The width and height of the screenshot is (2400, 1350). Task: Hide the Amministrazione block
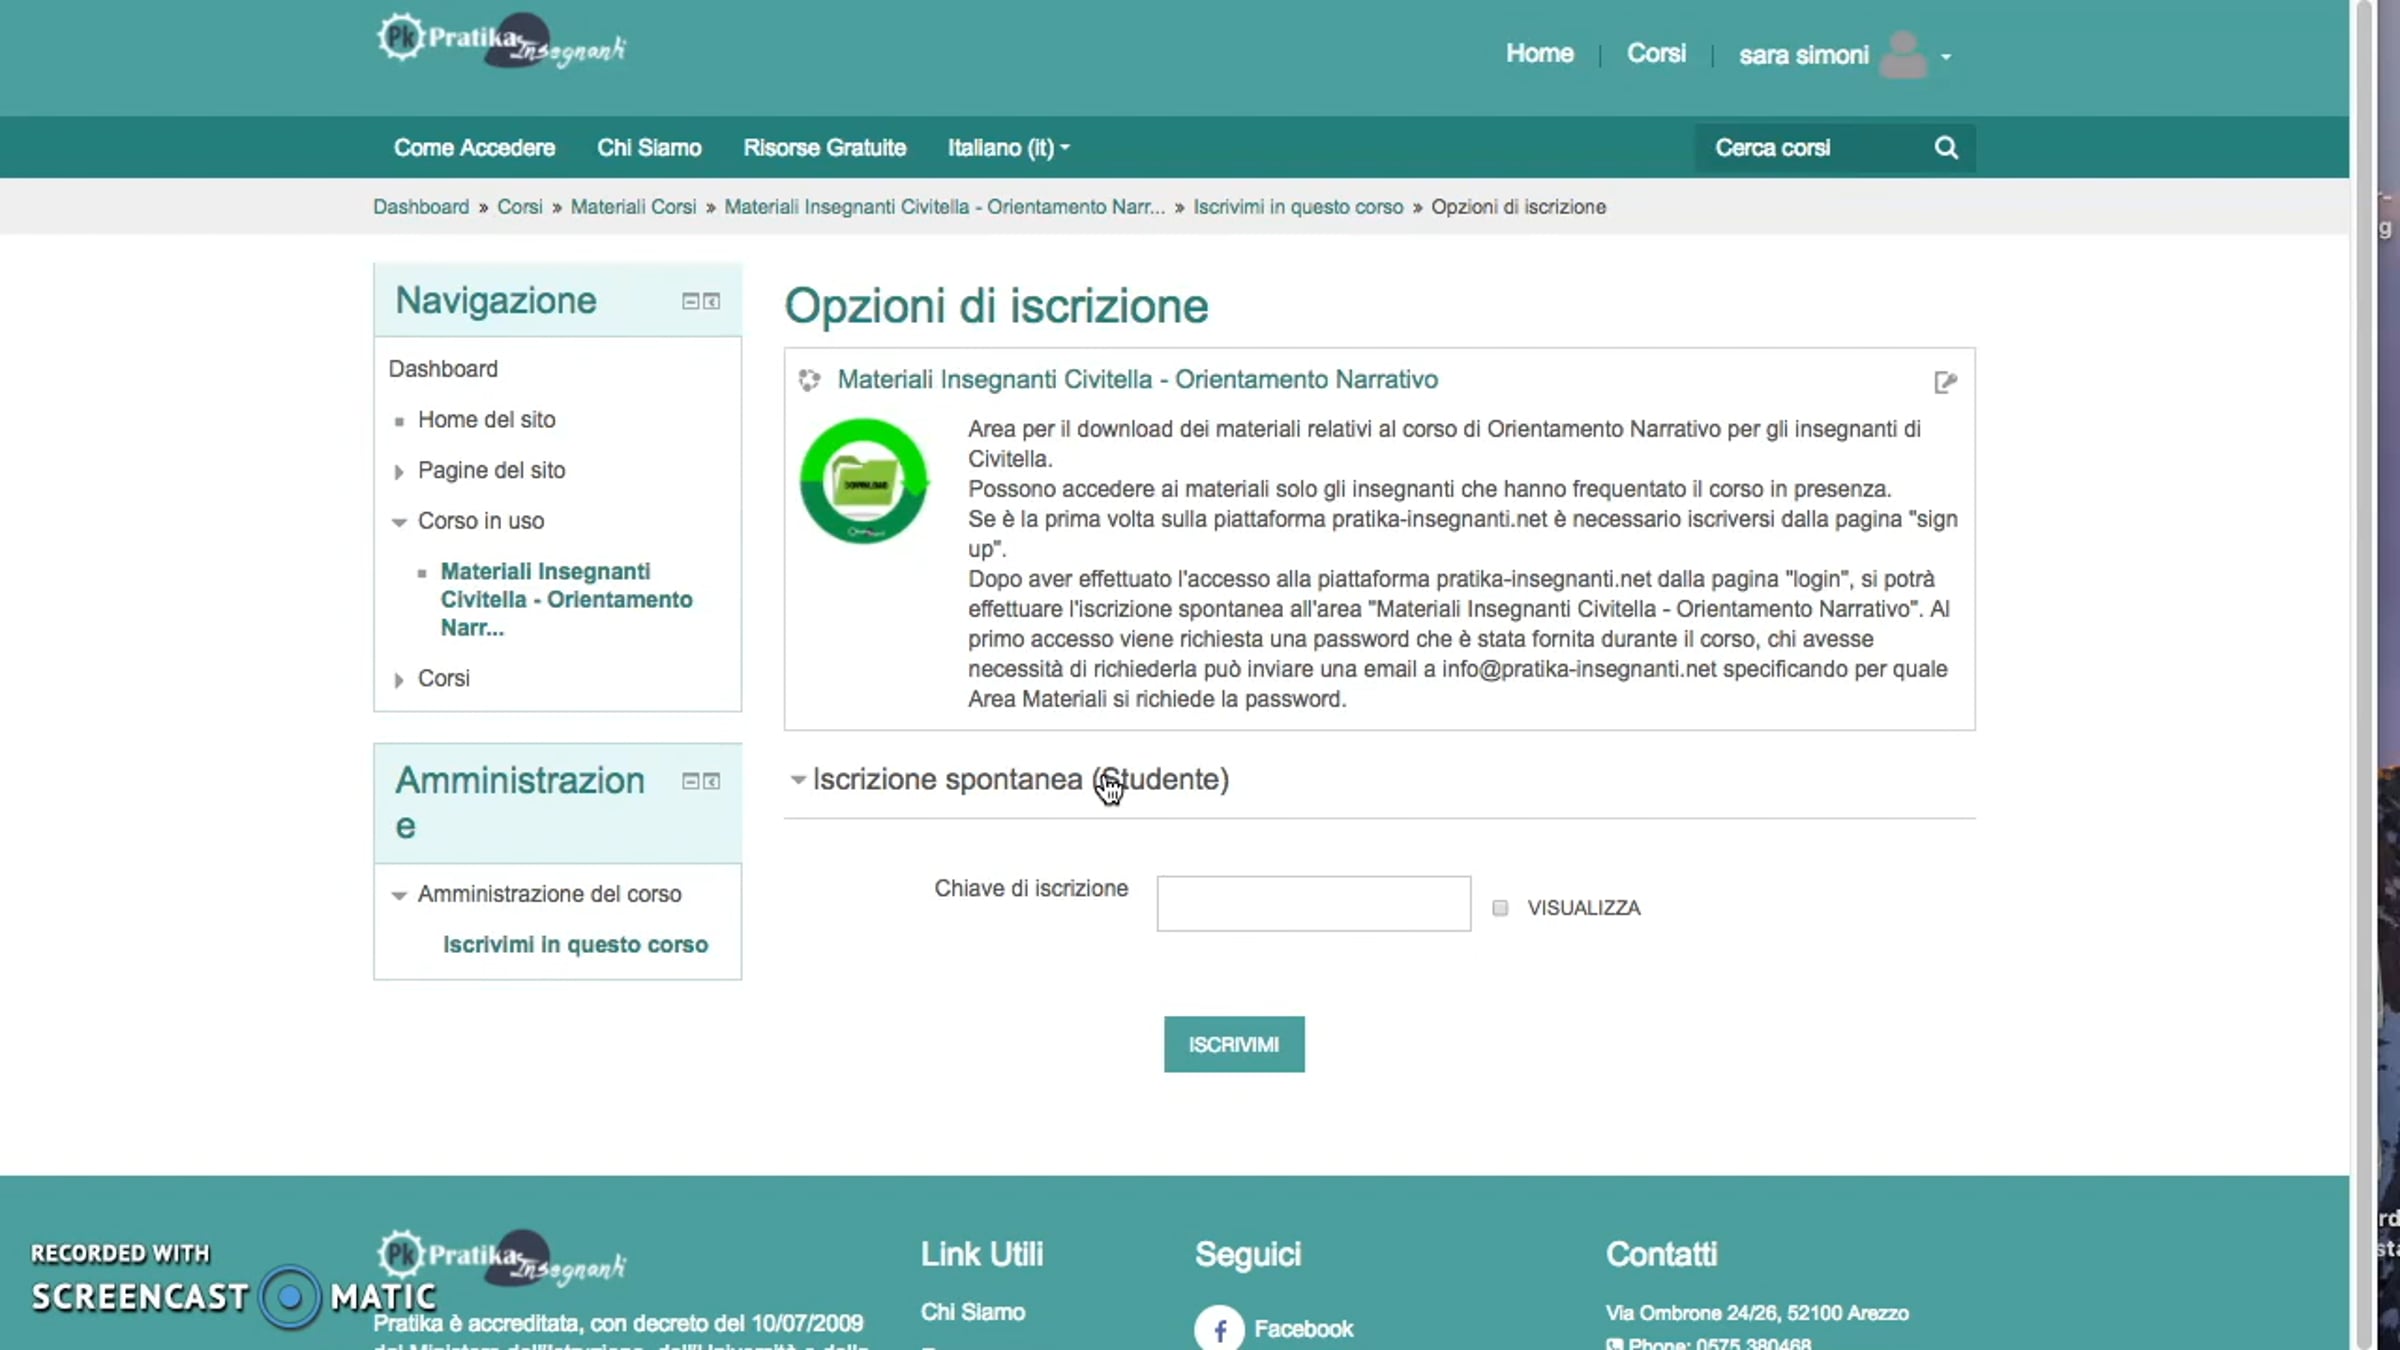click(690, 781)
